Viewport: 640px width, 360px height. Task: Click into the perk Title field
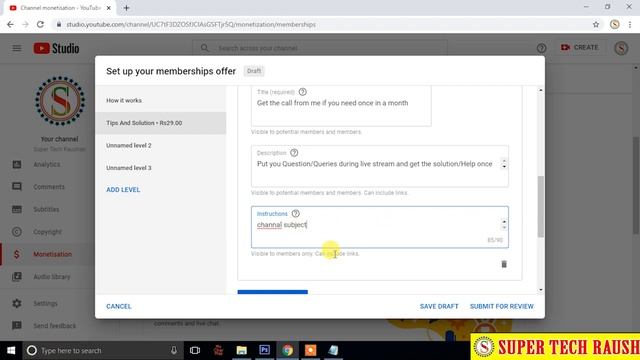click(341, 107)
